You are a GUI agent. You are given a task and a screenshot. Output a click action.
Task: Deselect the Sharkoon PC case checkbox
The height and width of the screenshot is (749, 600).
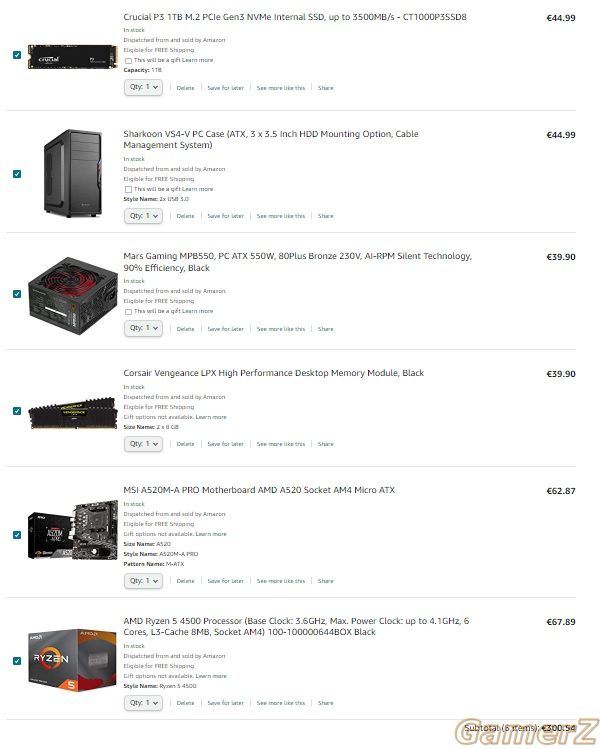coord(17,174)
